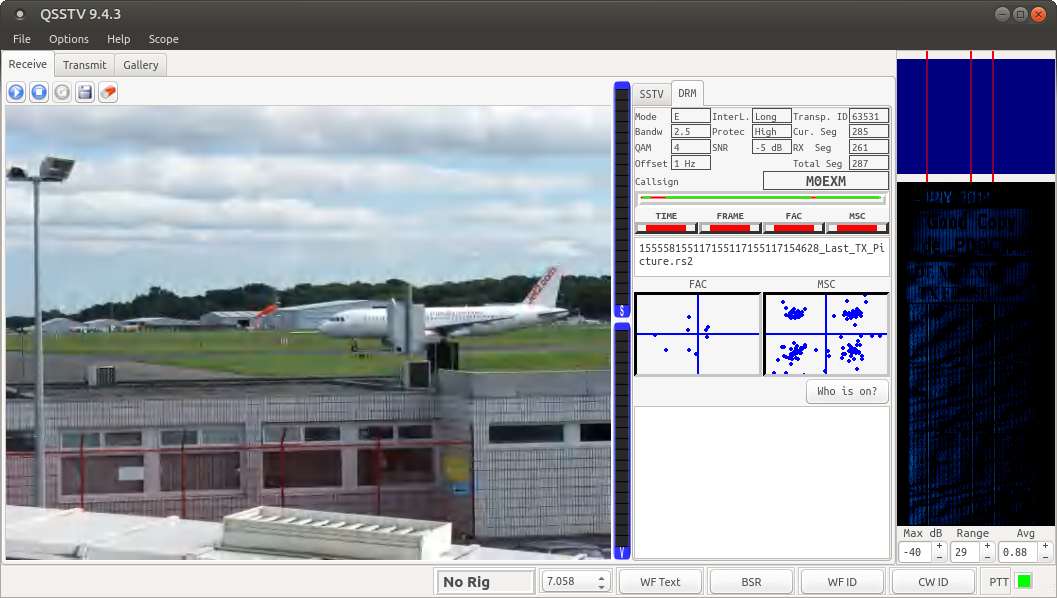Switch to the Transmit tab
Image resolution: width=1057 pixels, height=598 pixels.
click(x=84, y=65)
